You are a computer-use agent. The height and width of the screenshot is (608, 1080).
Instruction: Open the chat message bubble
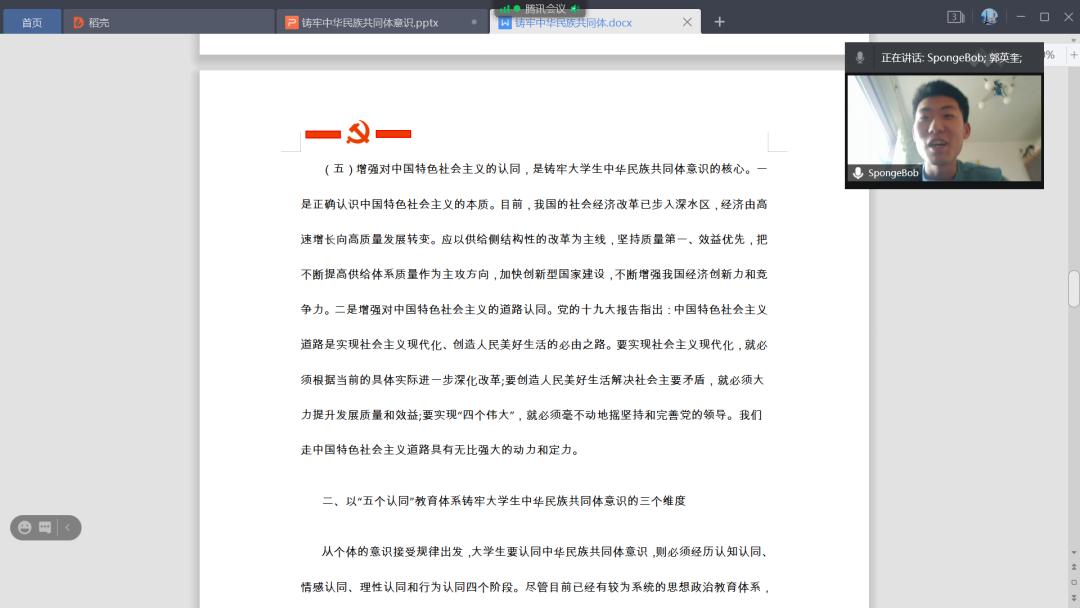point(45,527)
